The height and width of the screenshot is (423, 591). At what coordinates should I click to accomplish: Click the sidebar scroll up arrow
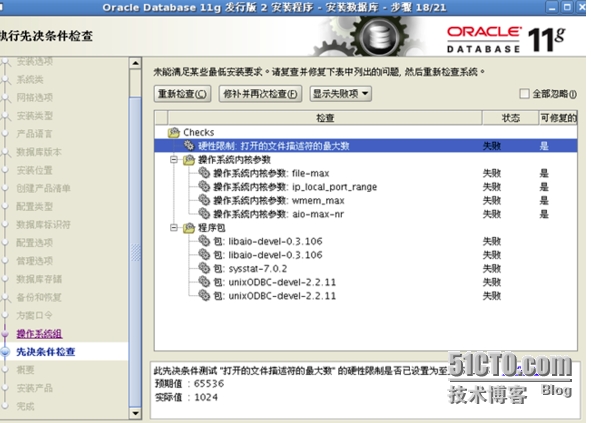135,63
